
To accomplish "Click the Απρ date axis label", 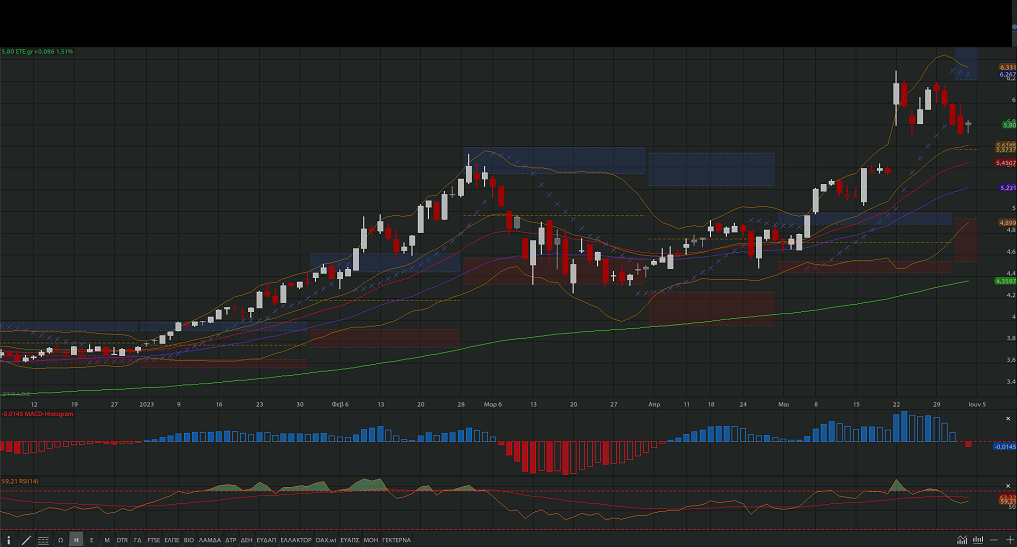I will [654, 404].
